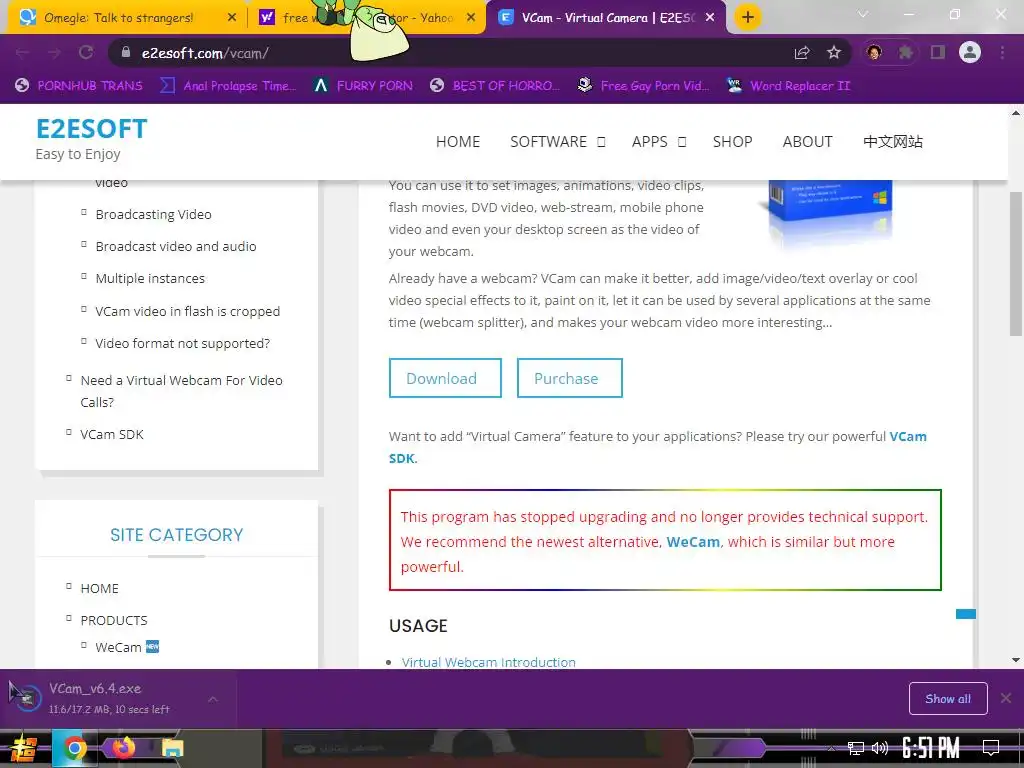Go to HOME in site navigation

click(458, 142)
